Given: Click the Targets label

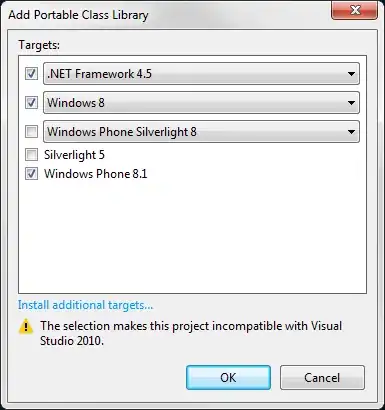Looking at the screenshot, I should [x=39, y=45].
